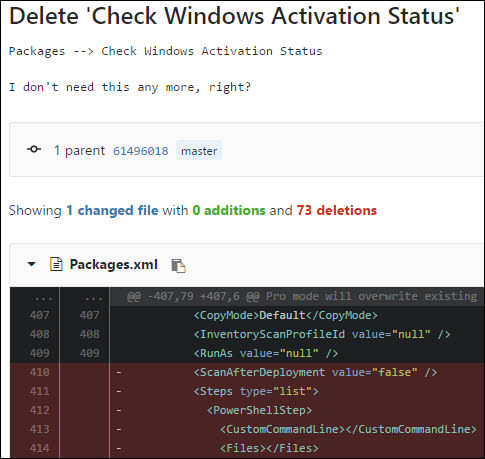Click the Packages.xml document file icon
Viewport: 485px width, 459px height.
tap(56, 264)
